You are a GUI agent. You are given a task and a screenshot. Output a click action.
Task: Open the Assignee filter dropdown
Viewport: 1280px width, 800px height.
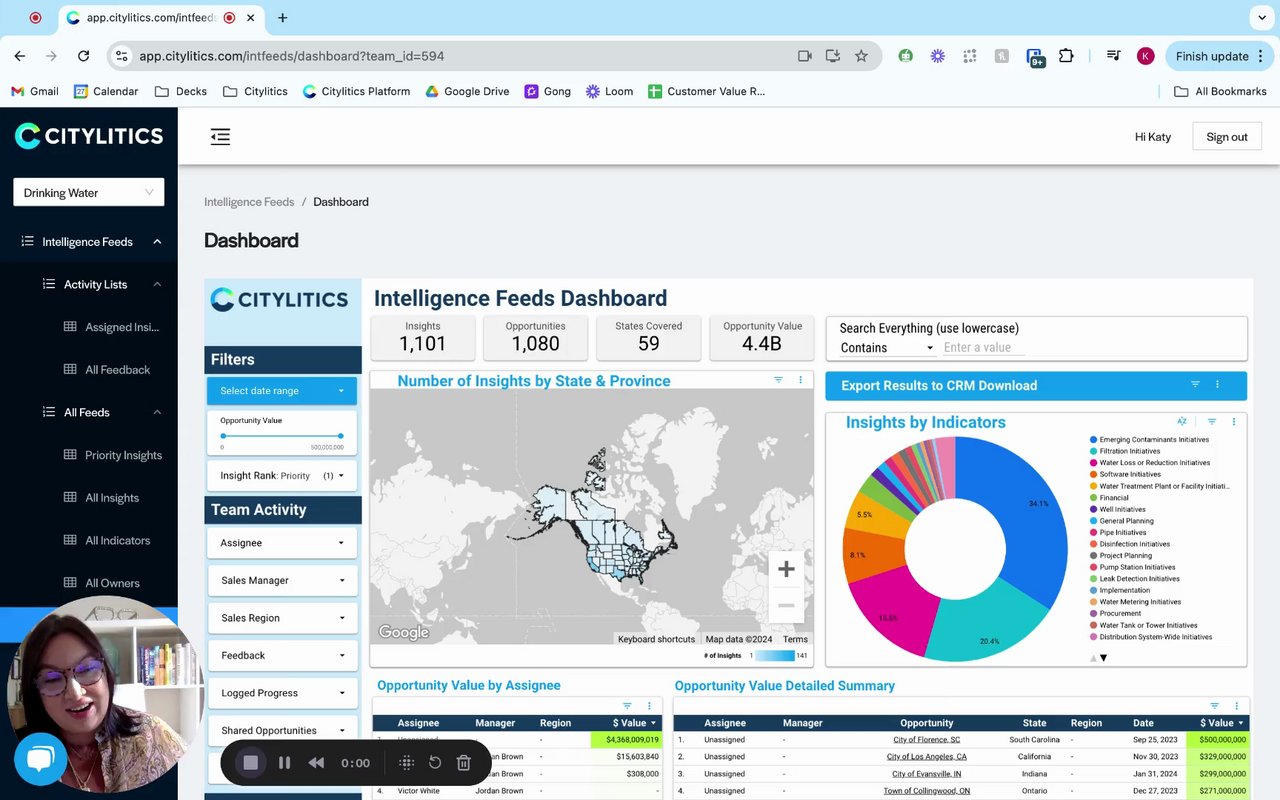[x=282, y=543]
